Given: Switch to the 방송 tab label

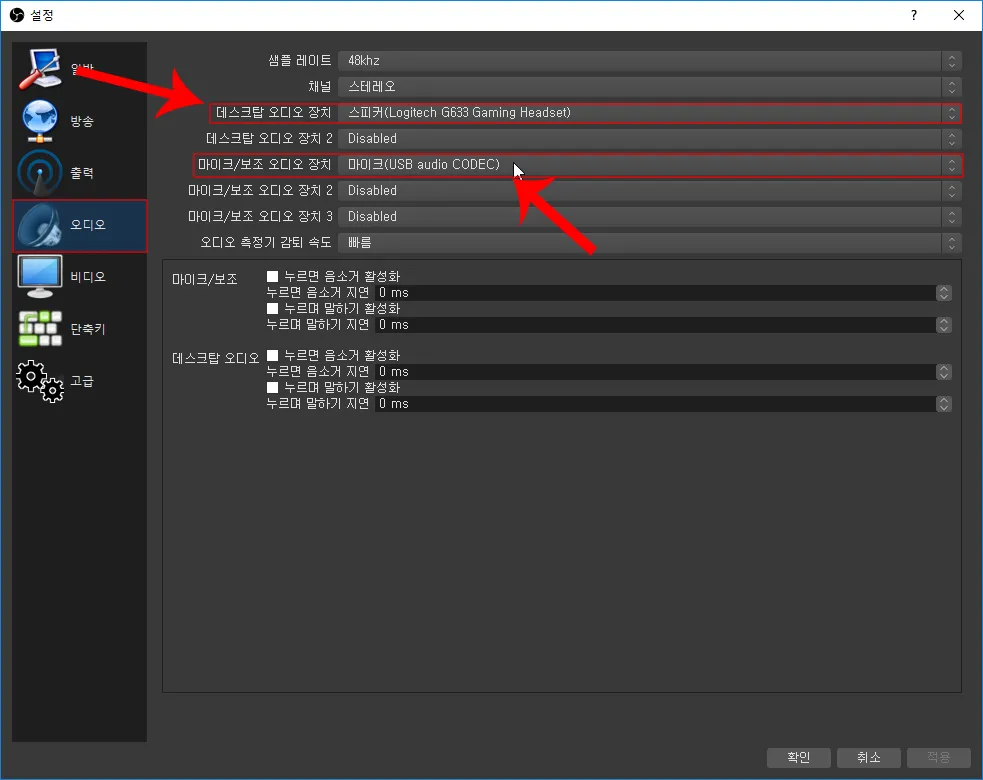Looking at the screenshot, I should point(82,121).
